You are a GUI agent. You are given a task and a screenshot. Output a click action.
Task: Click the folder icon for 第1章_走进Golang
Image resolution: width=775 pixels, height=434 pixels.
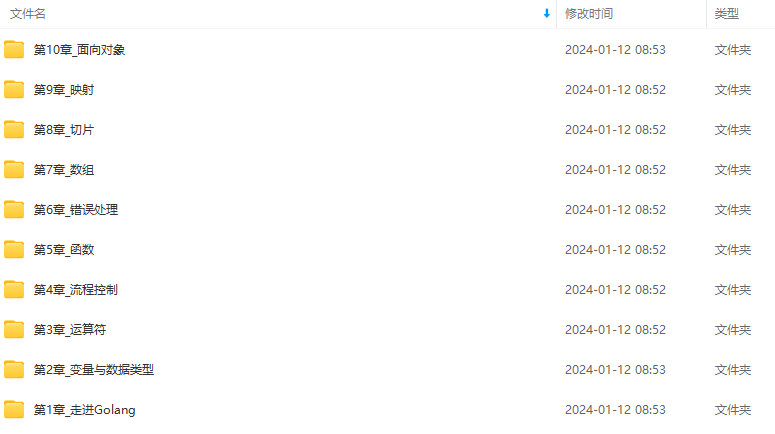(14, 410)
